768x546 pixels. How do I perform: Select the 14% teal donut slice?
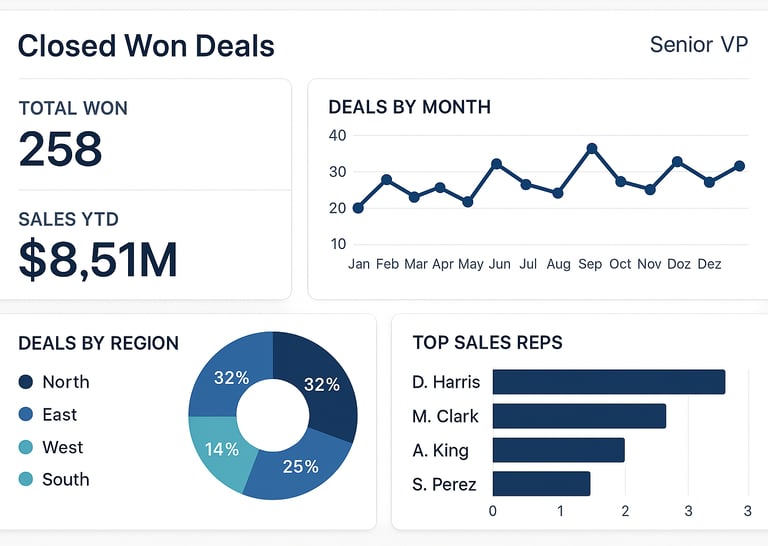[x=220, y=450]
